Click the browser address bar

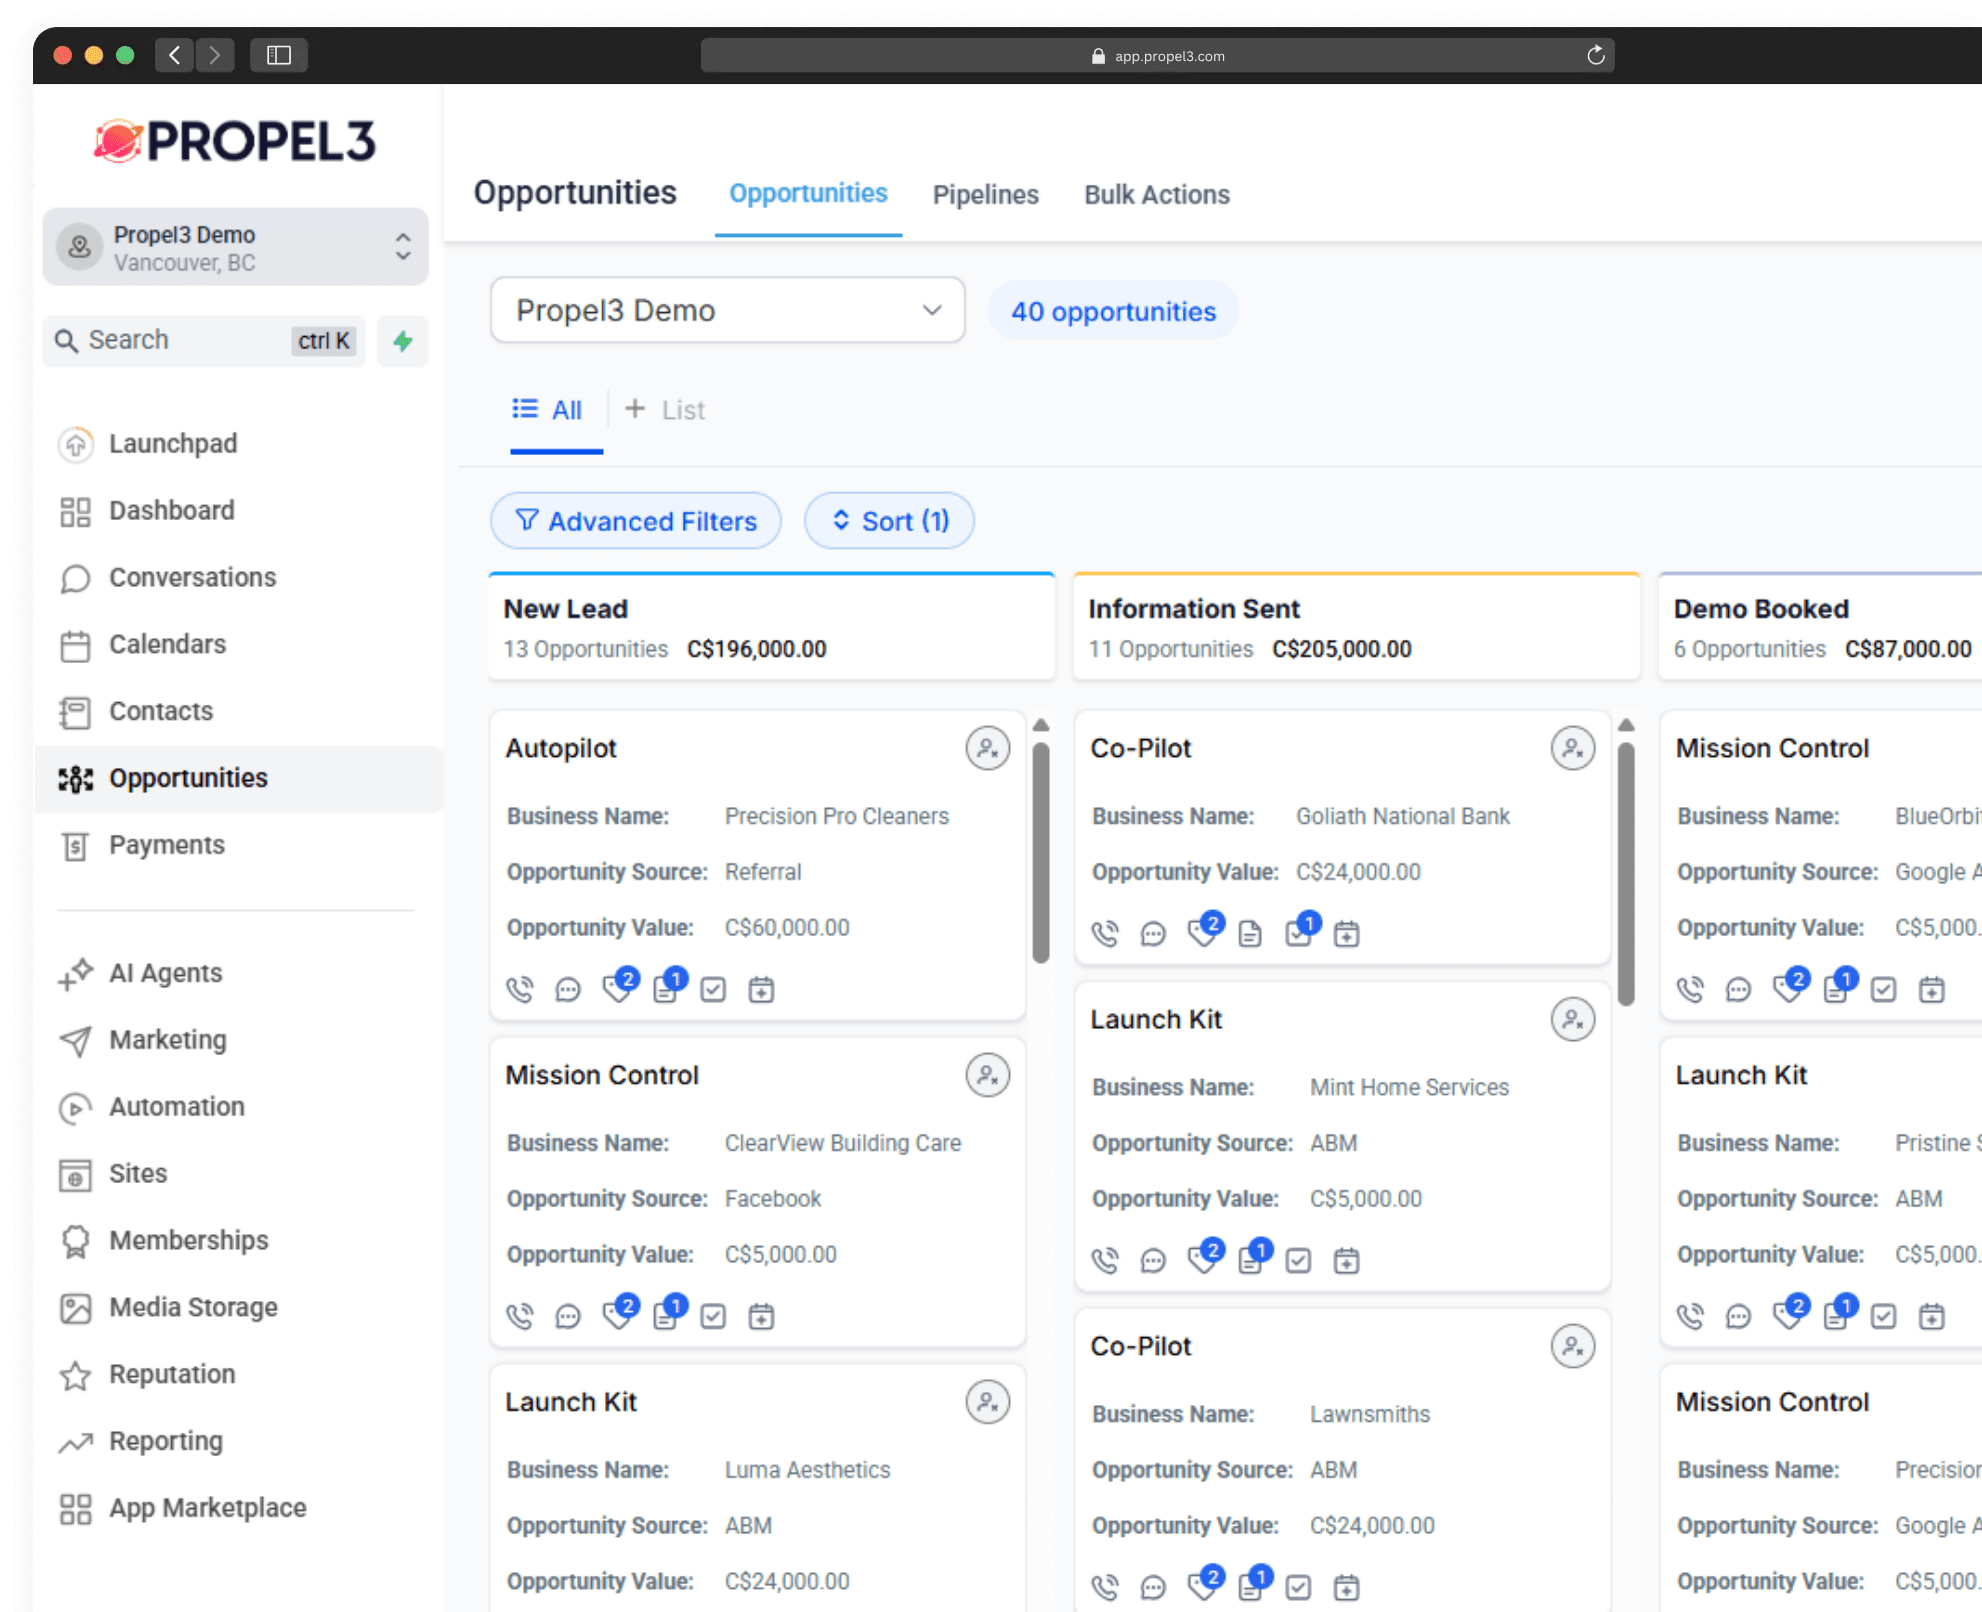[1157, 55]
